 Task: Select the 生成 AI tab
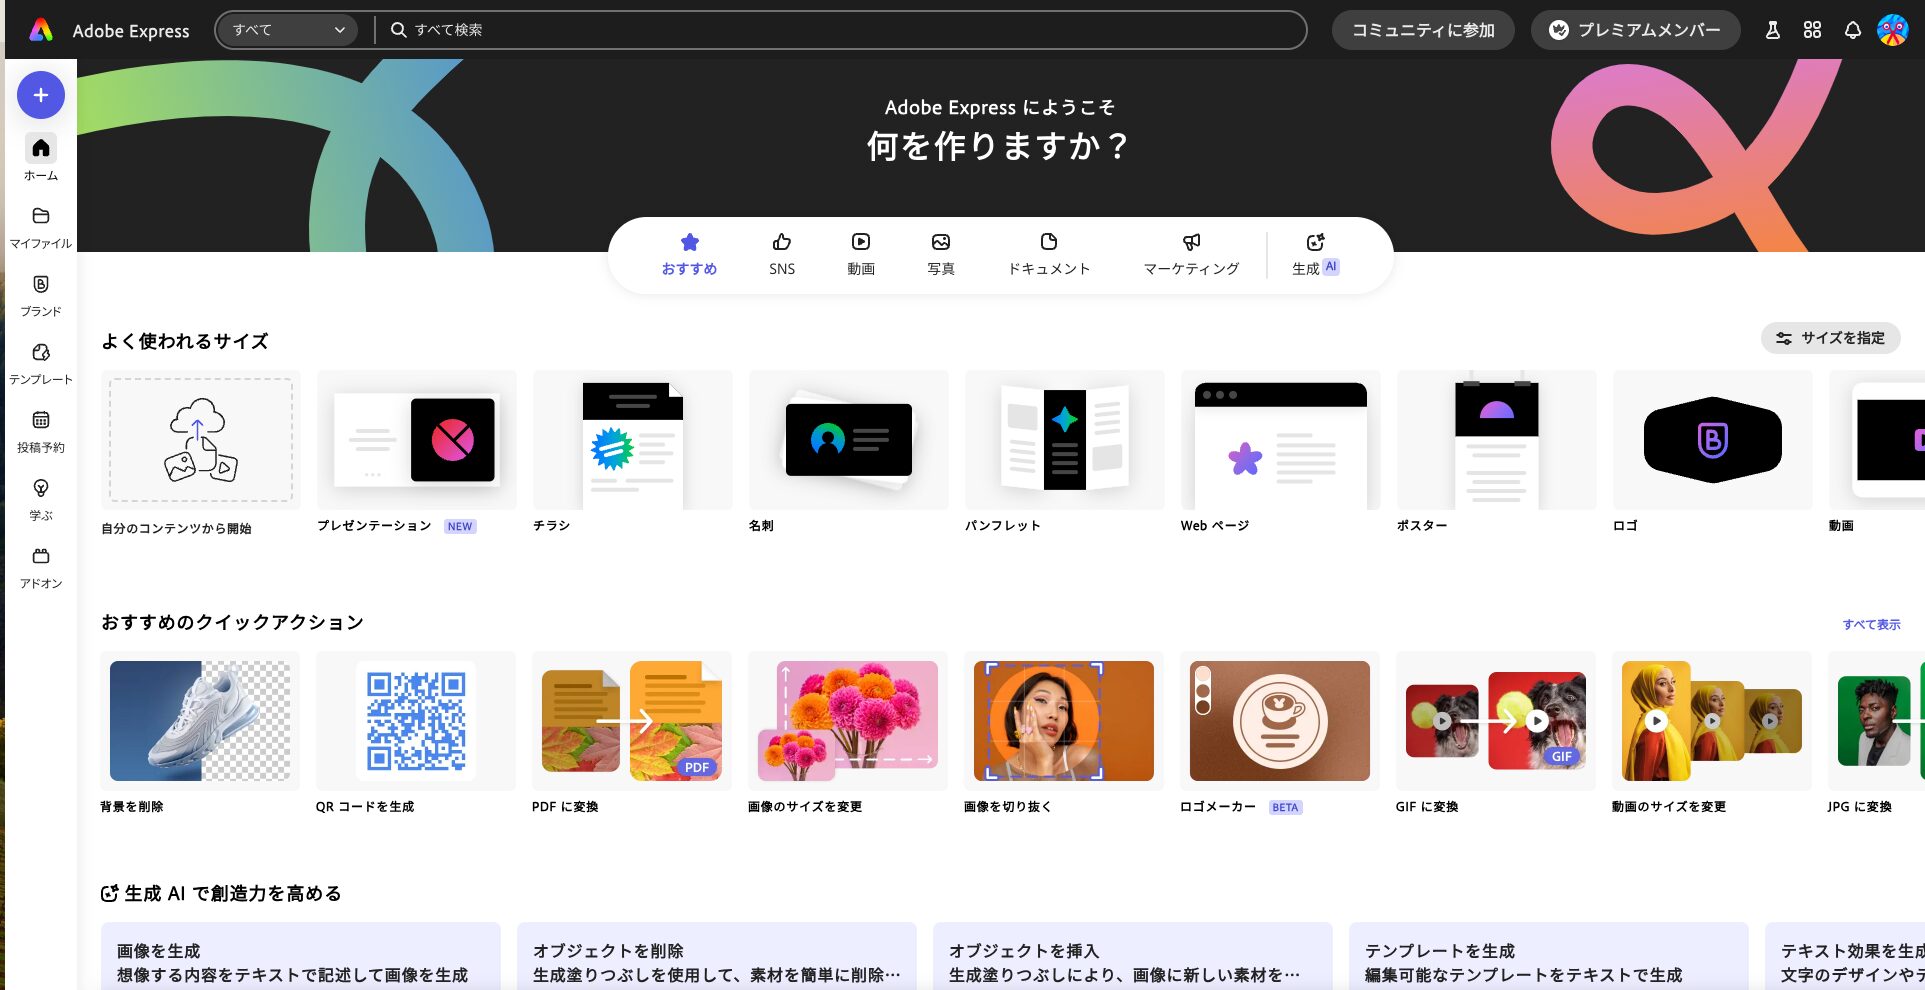click(1315, 254)
